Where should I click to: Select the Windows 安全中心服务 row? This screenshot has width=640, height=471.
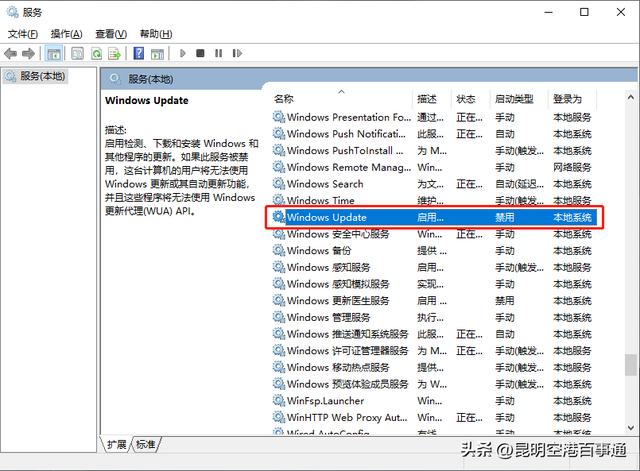coord(434,234)
